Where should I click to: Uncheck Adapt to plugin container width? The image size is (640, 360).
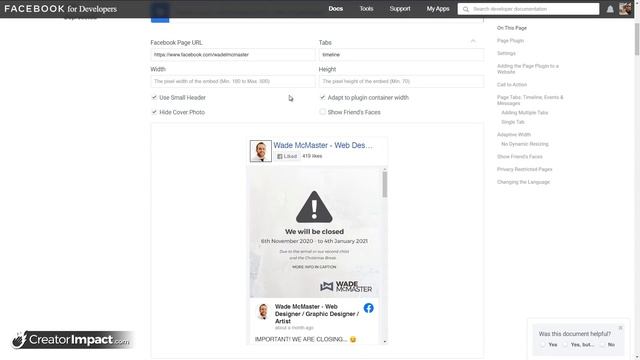[322, 98]
